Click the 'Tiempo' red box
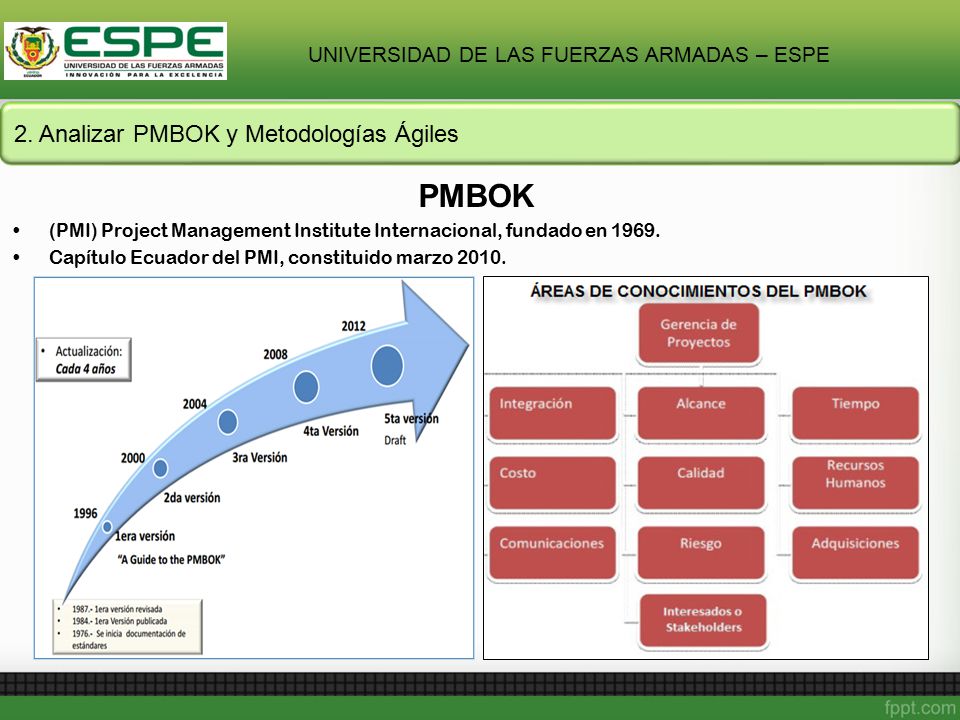 click(855, 413)
